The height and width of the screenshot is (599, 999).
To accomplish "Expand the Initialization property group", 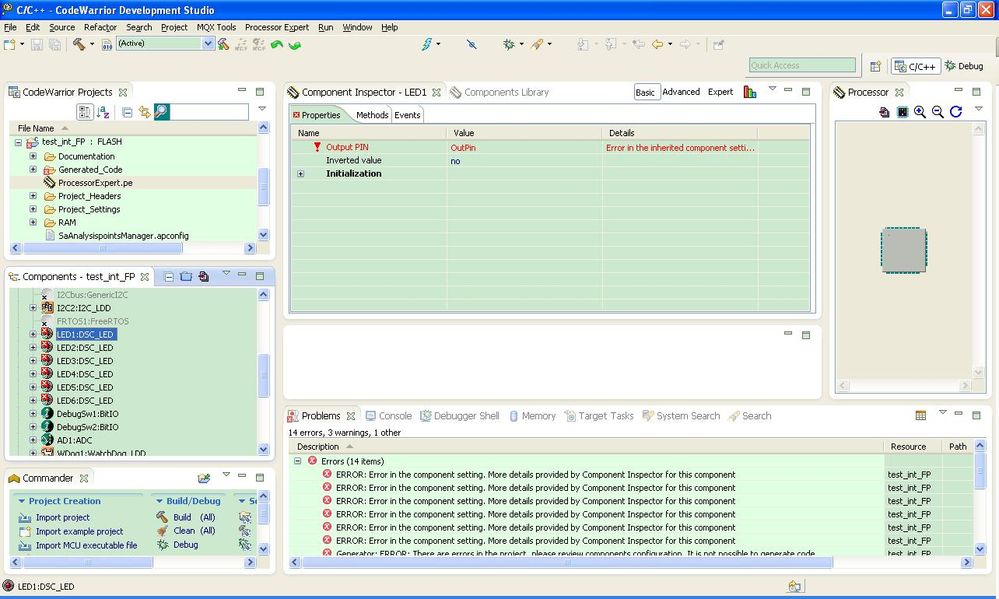I will (x=301, y=174).
